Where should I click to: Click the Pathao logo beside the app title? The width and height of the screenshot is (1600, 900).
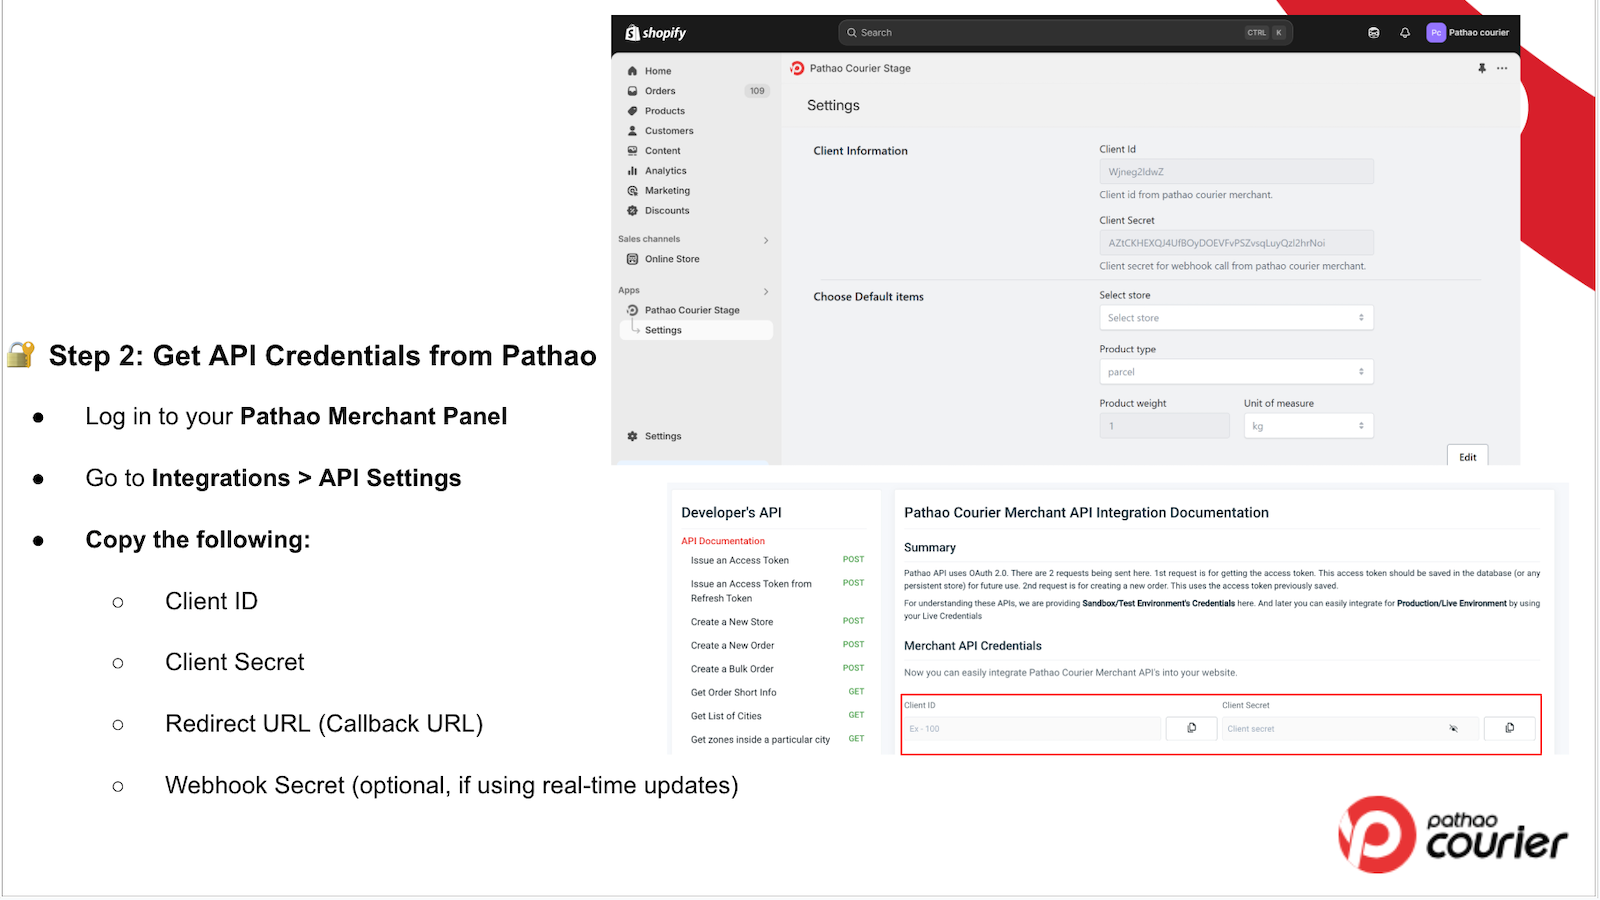pyautogui.click(x=797, y=68)
